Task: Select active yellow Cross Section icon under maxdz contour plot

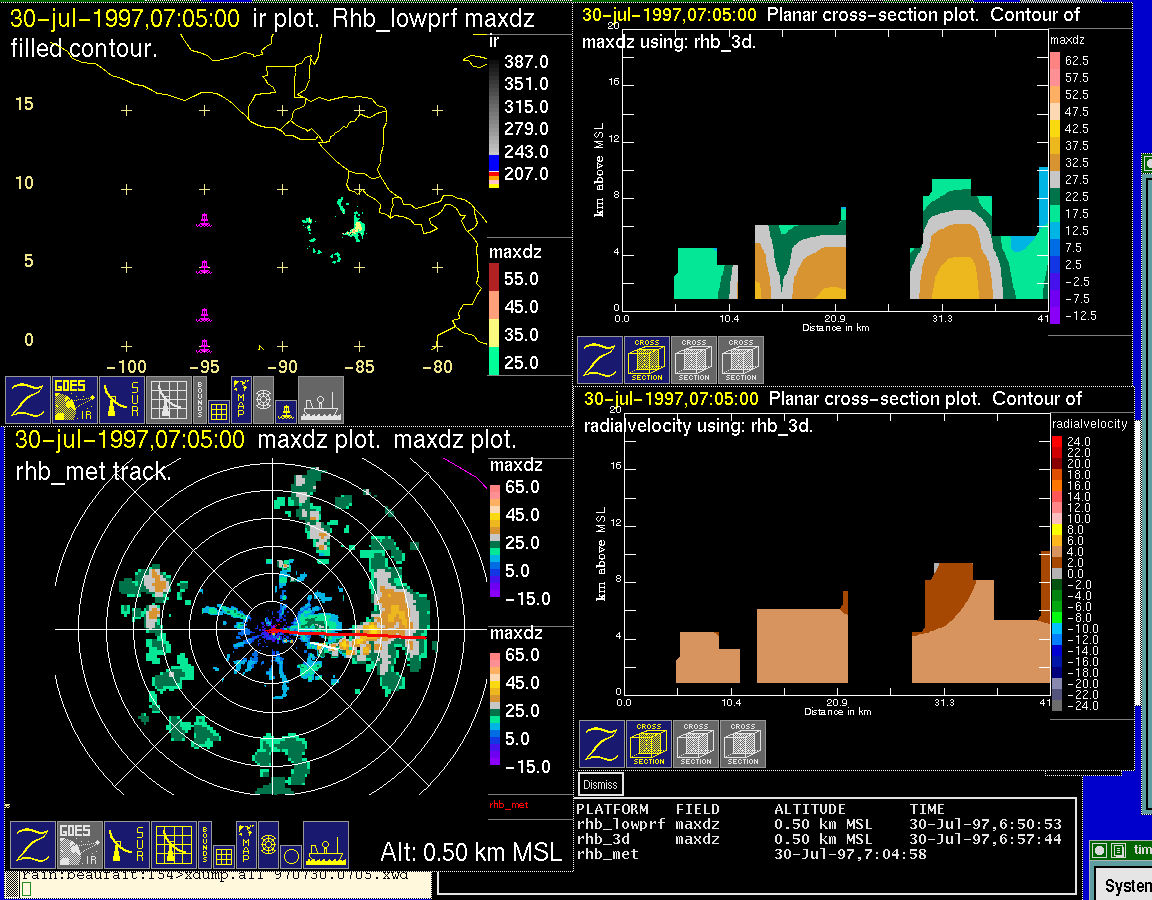Action: pyautogui.click(x=647, y=360)
